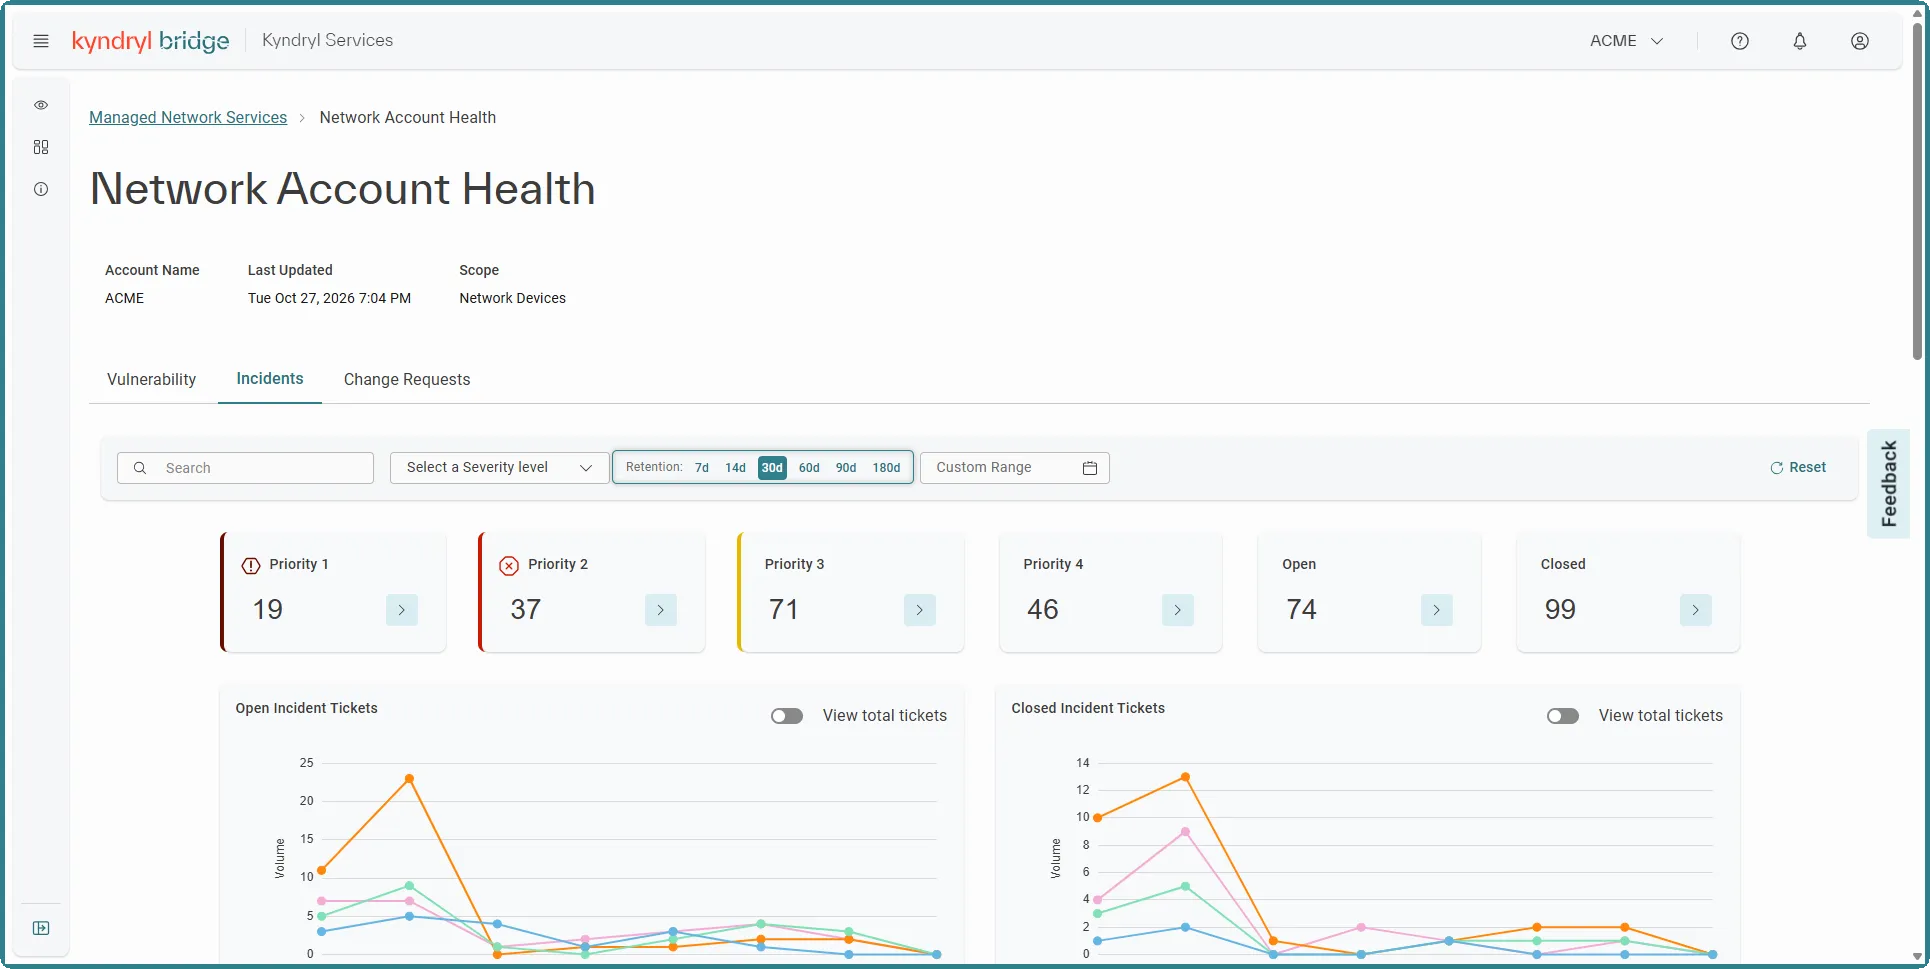Open the help question mark icon
The width and height of the screenshot is (1930, 969).
coord(1740,41)
